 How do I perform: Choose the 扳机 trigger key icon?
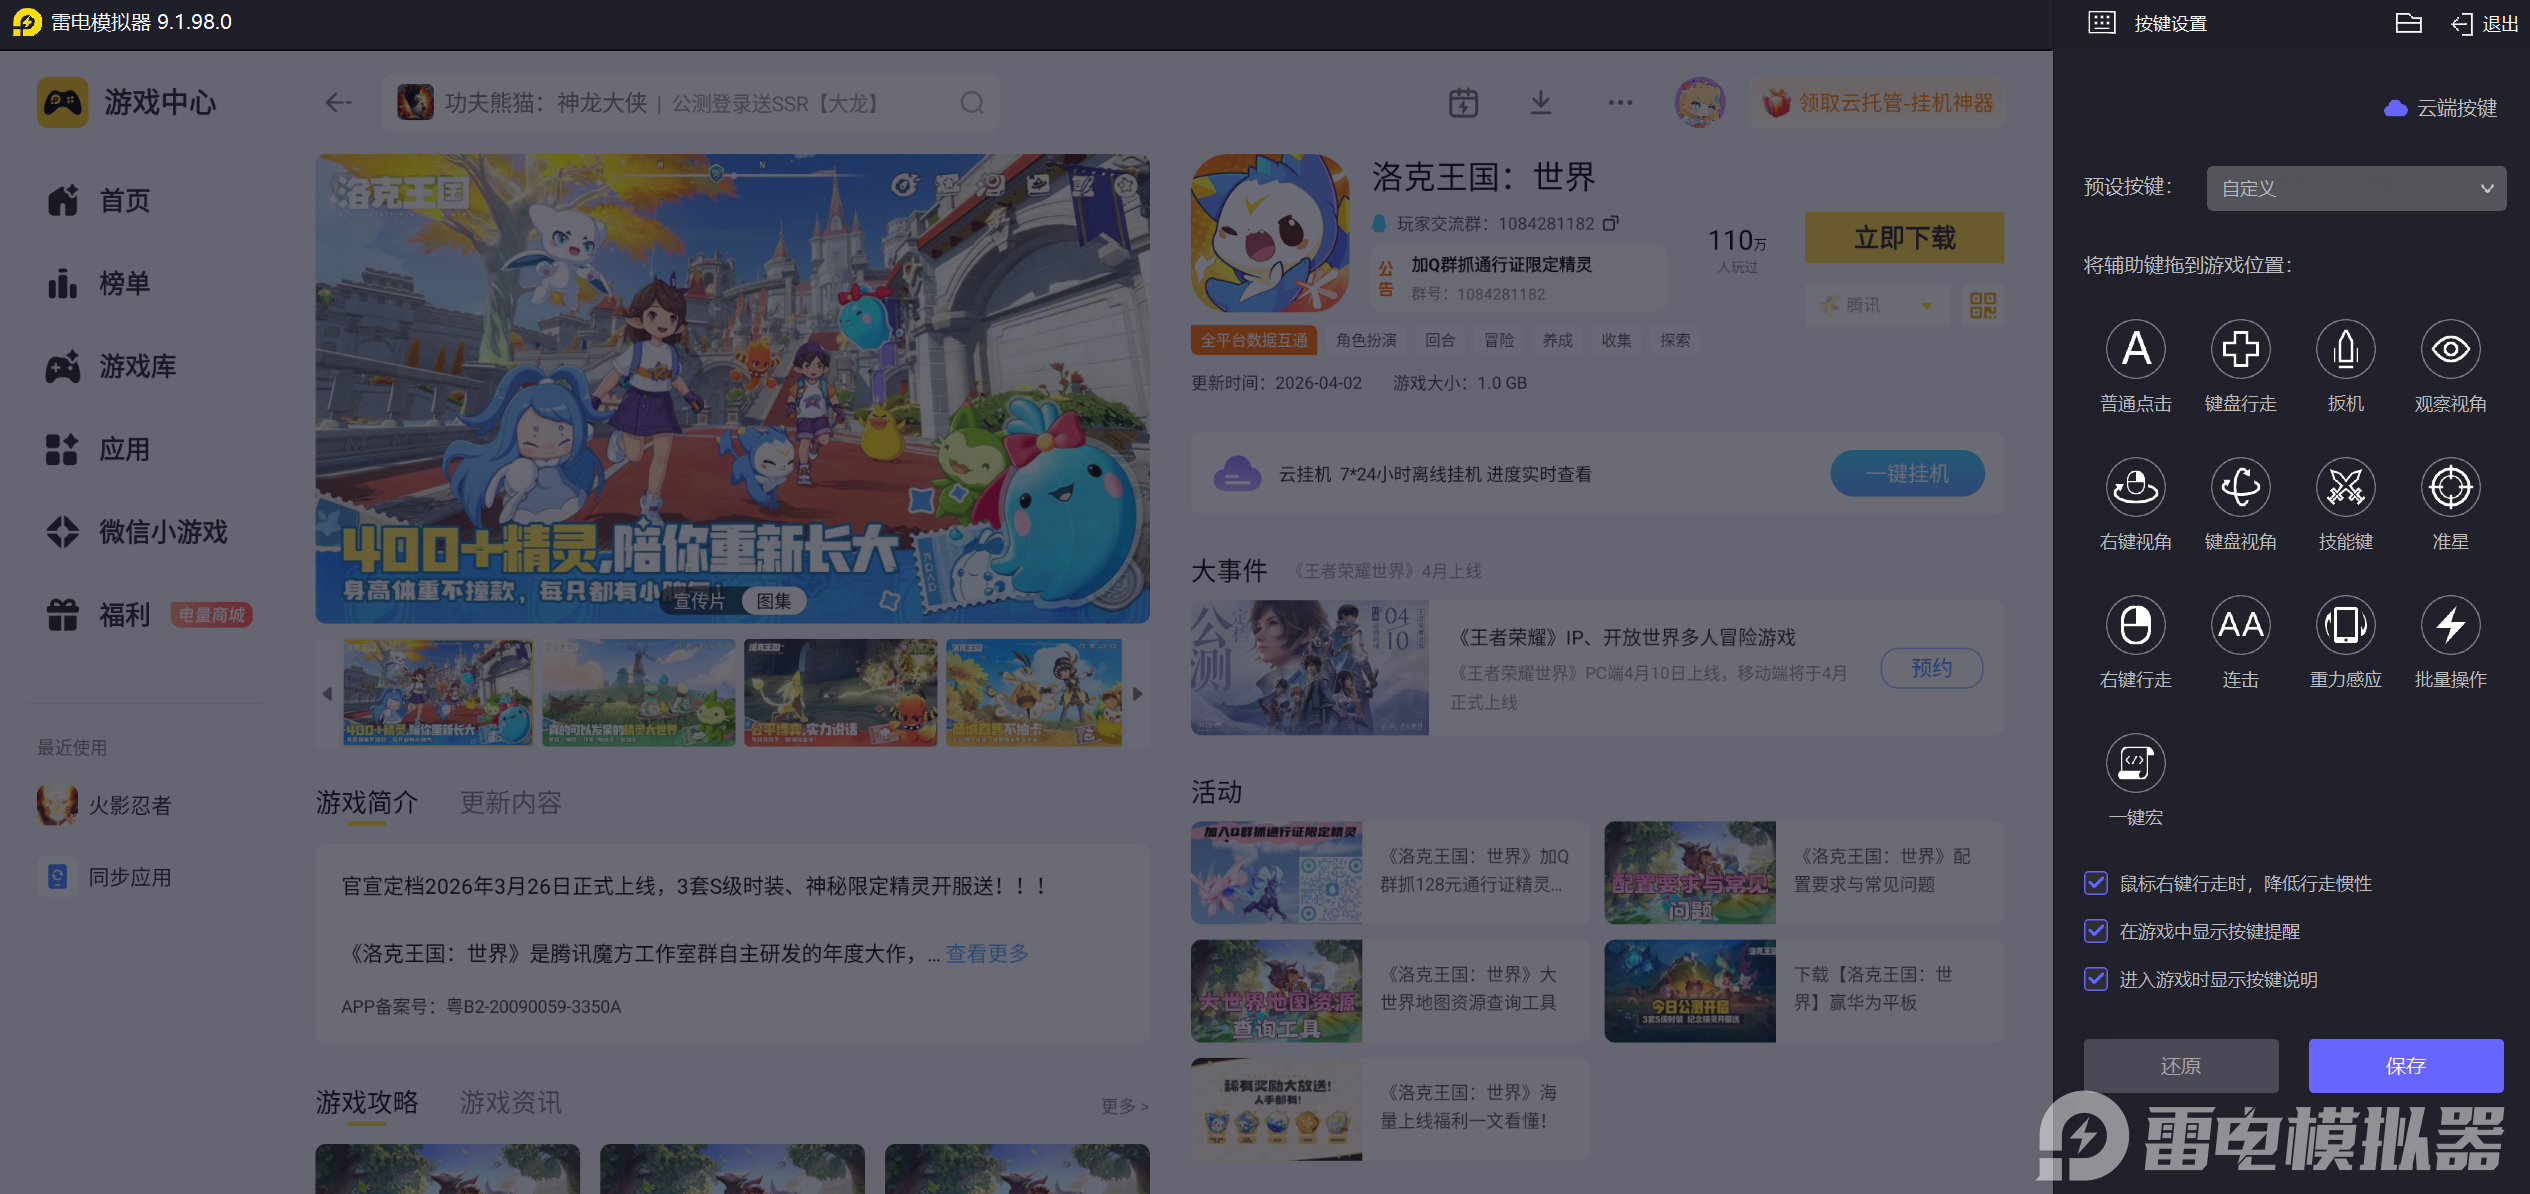coord(2345,350)
